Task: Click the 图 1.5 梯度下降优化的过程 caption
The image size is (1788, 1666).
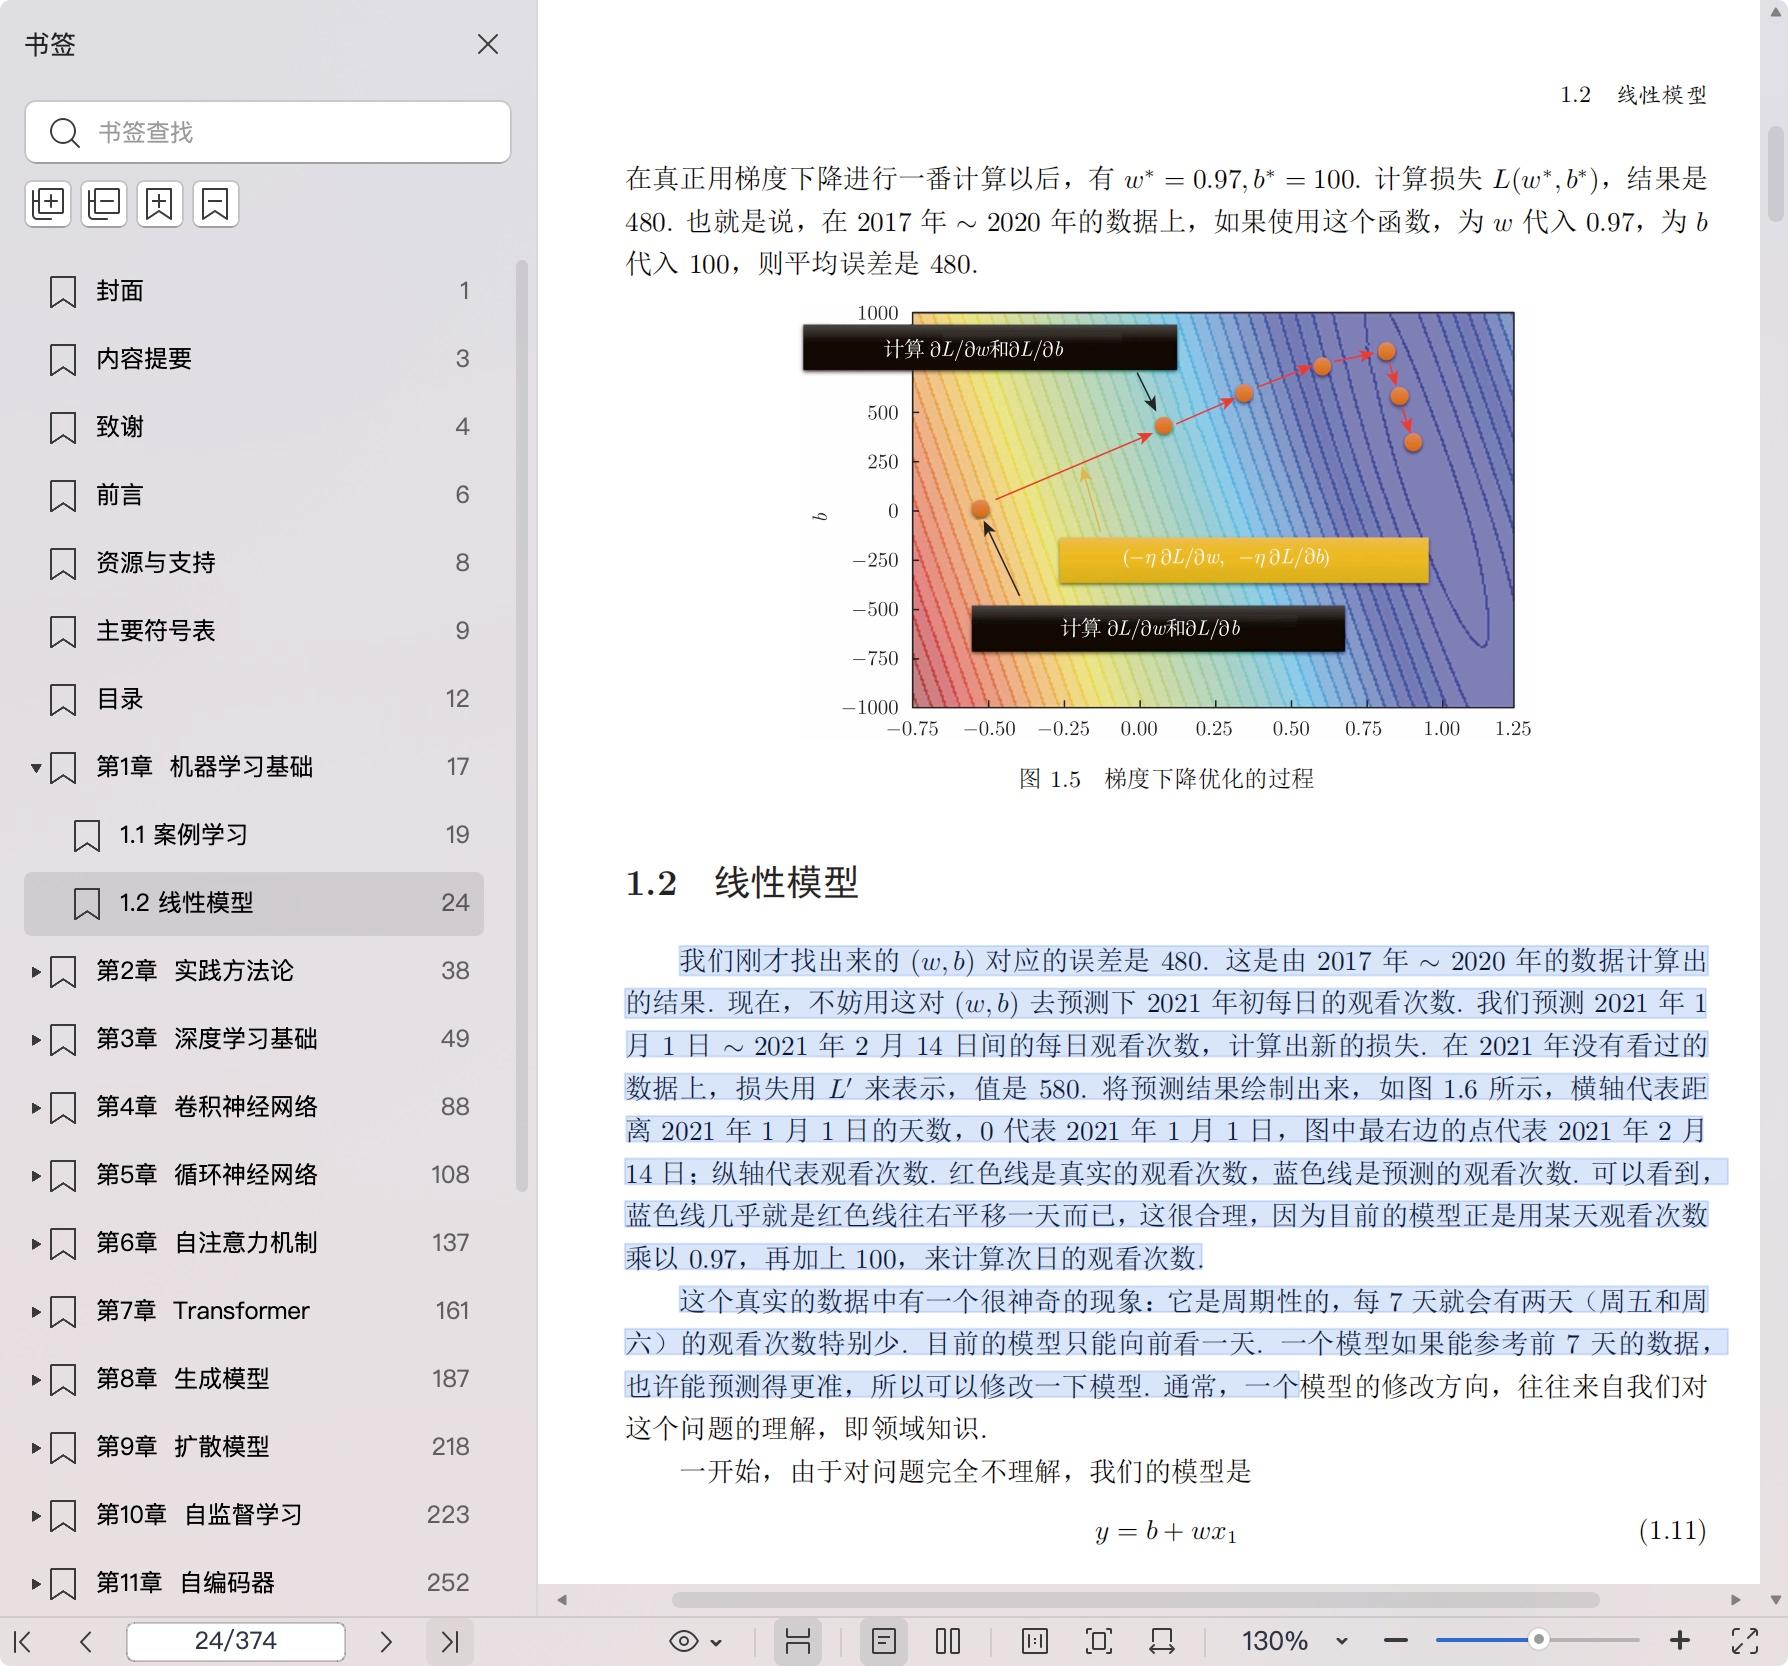Action: pyautogui.click(x=1167, y=779)
